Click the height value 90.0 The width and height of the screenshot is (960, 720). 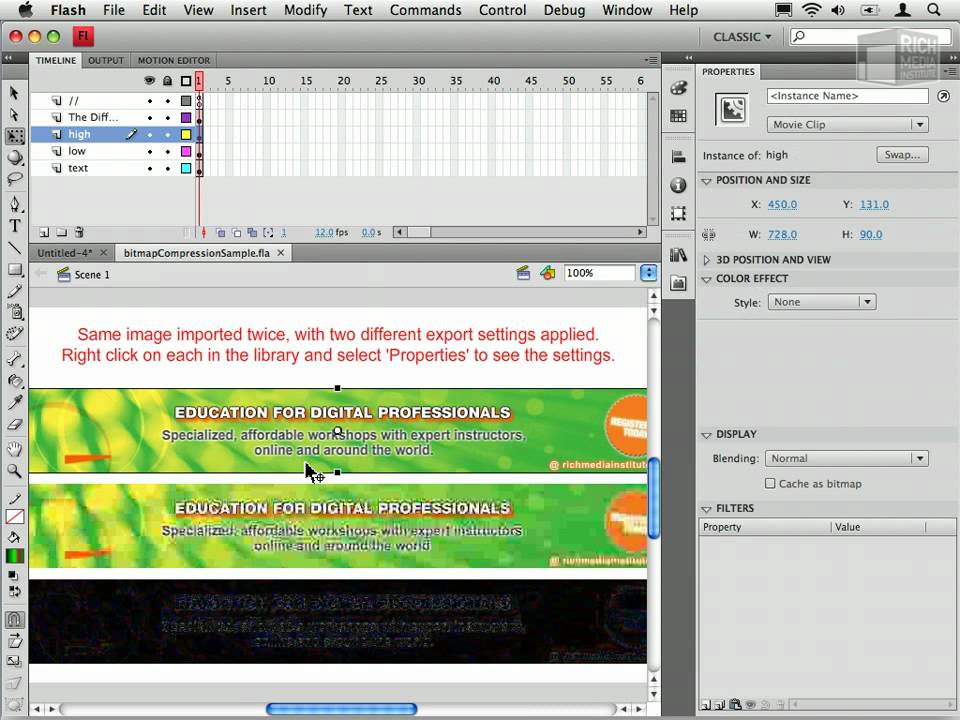[871, 234]
